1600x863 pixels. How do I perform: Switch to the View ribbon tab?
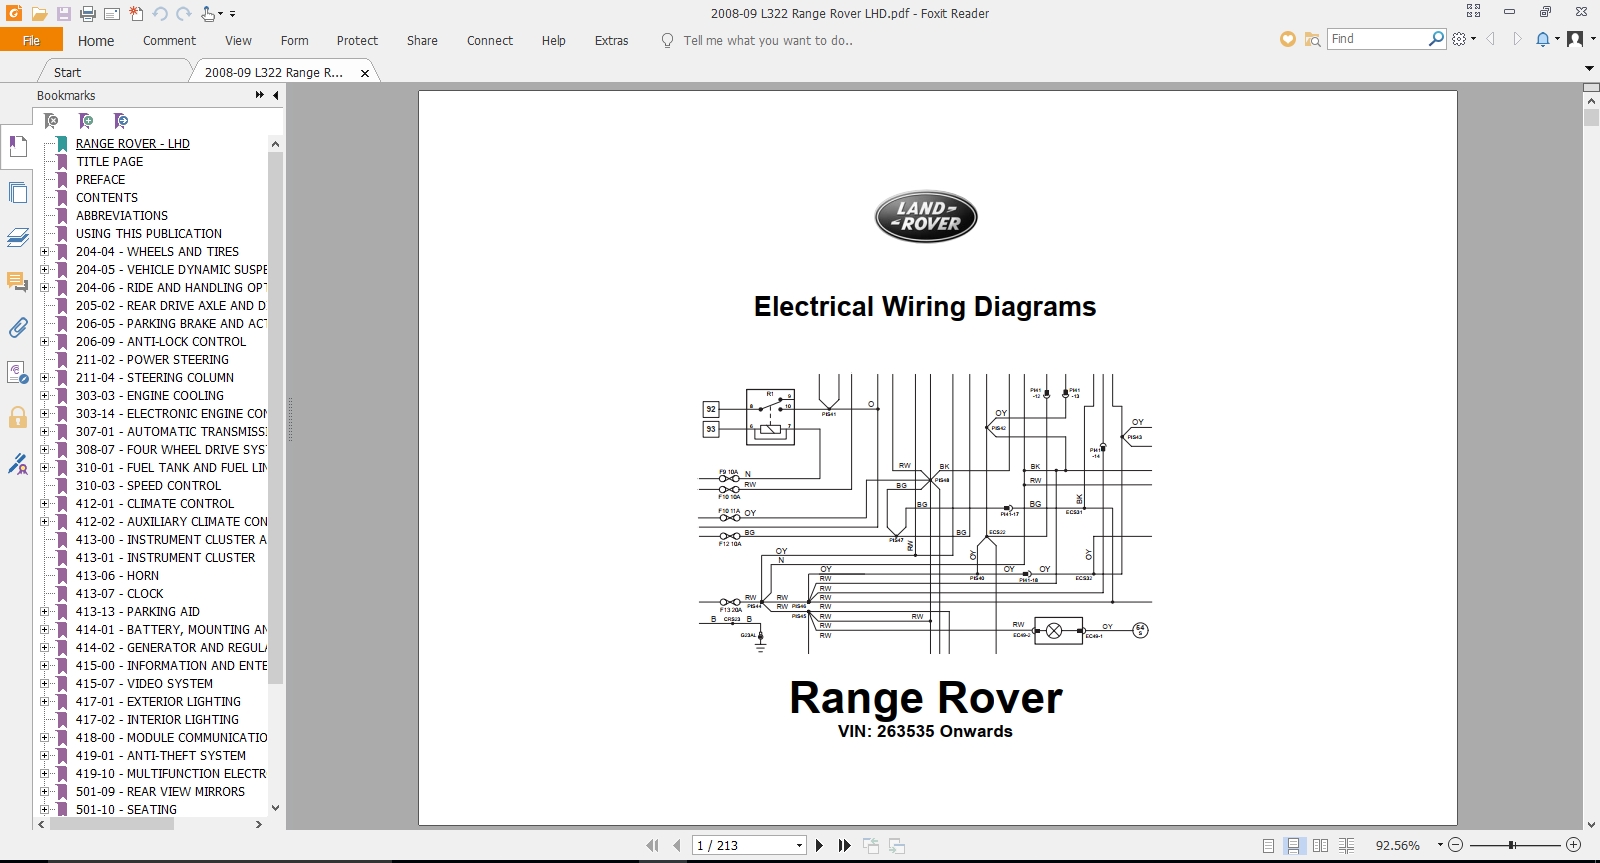238,41
